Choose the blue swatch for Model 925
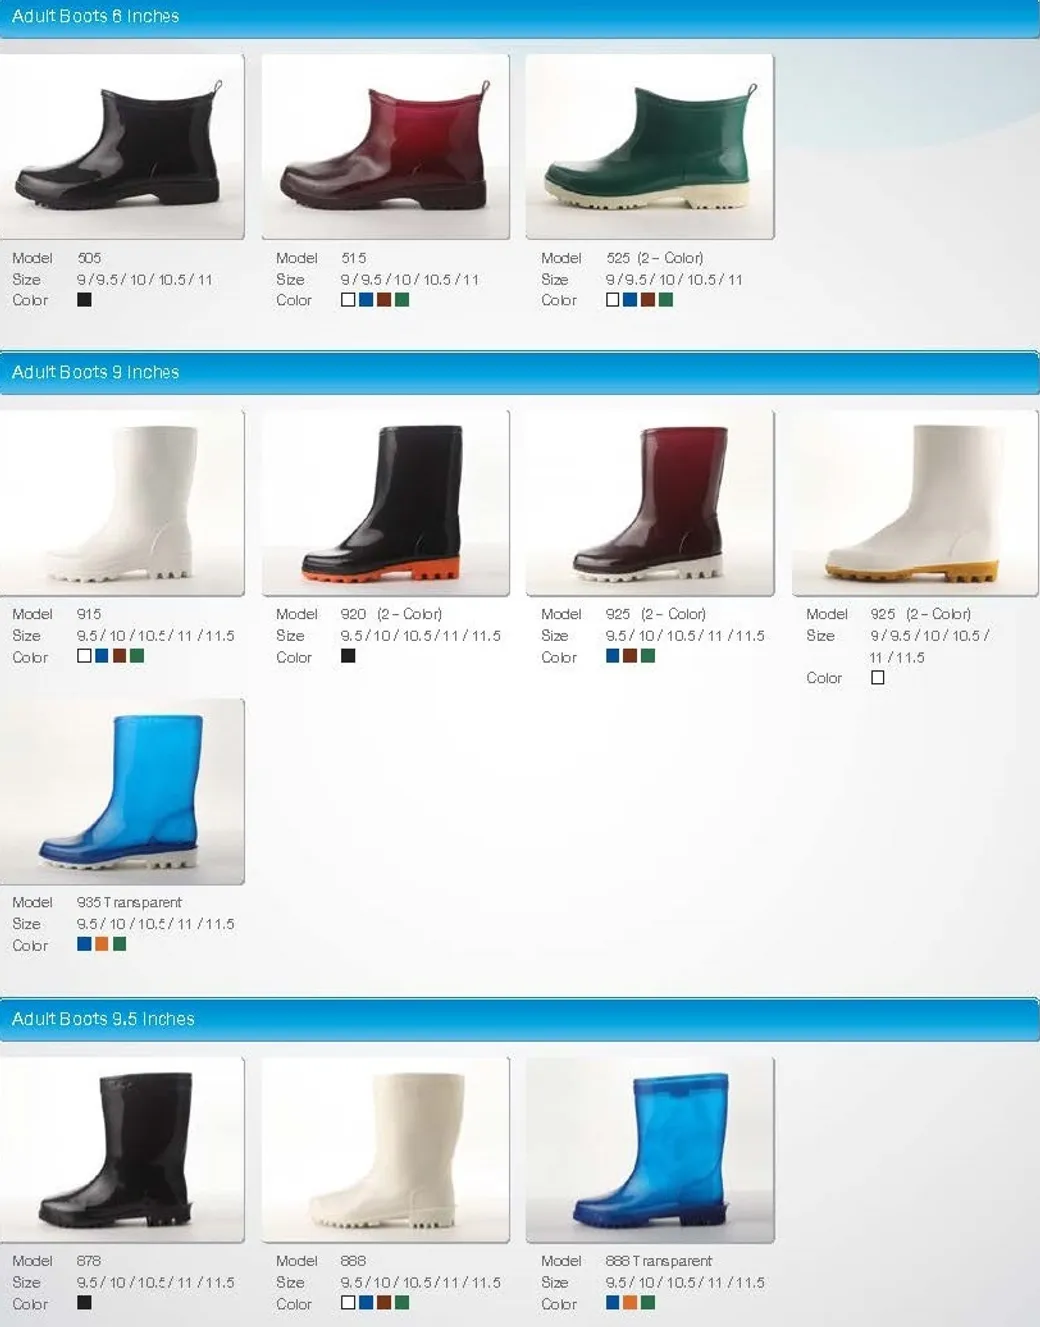The width and height of the screenshot is (1040, 1327). click(x=612, y=656)
